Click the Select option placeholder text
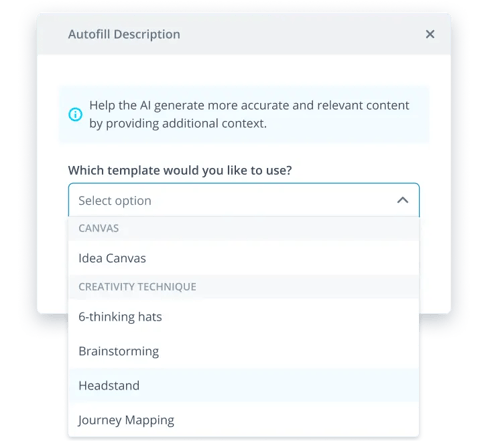 115,201
